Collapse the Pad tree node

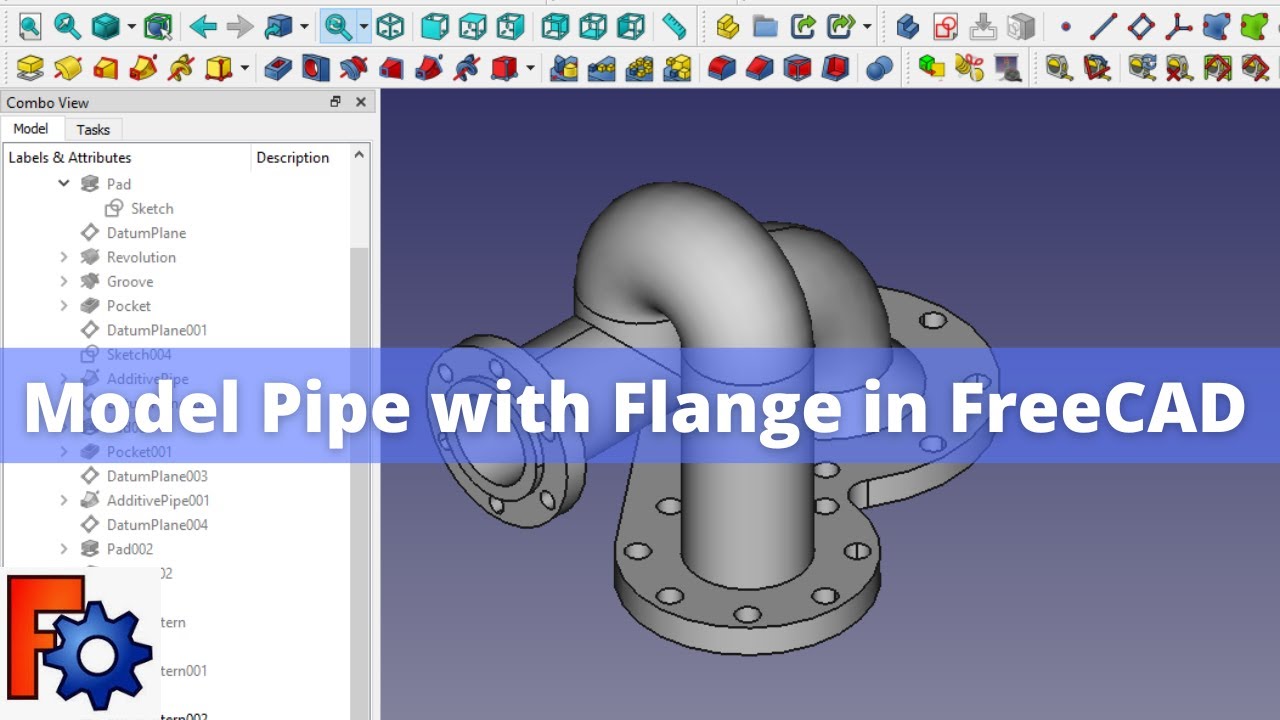pyautogui.click(x=64, y=184)
